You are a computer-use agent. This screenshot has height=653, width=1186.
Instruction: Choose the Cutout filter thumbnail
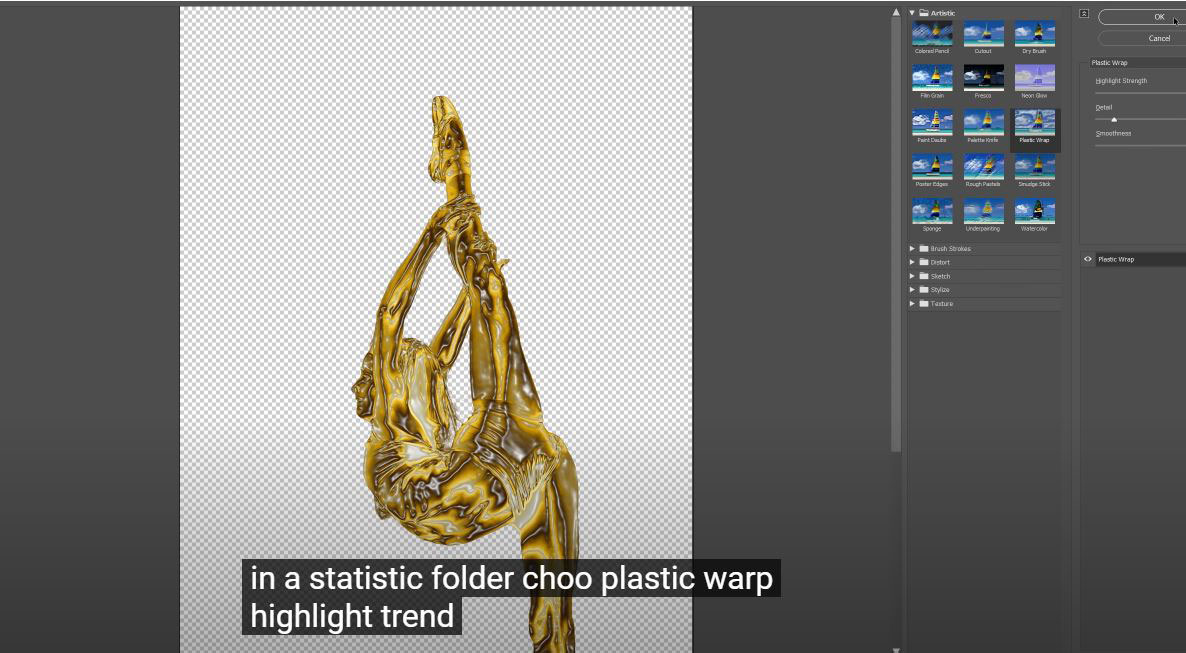click(983, 34)
